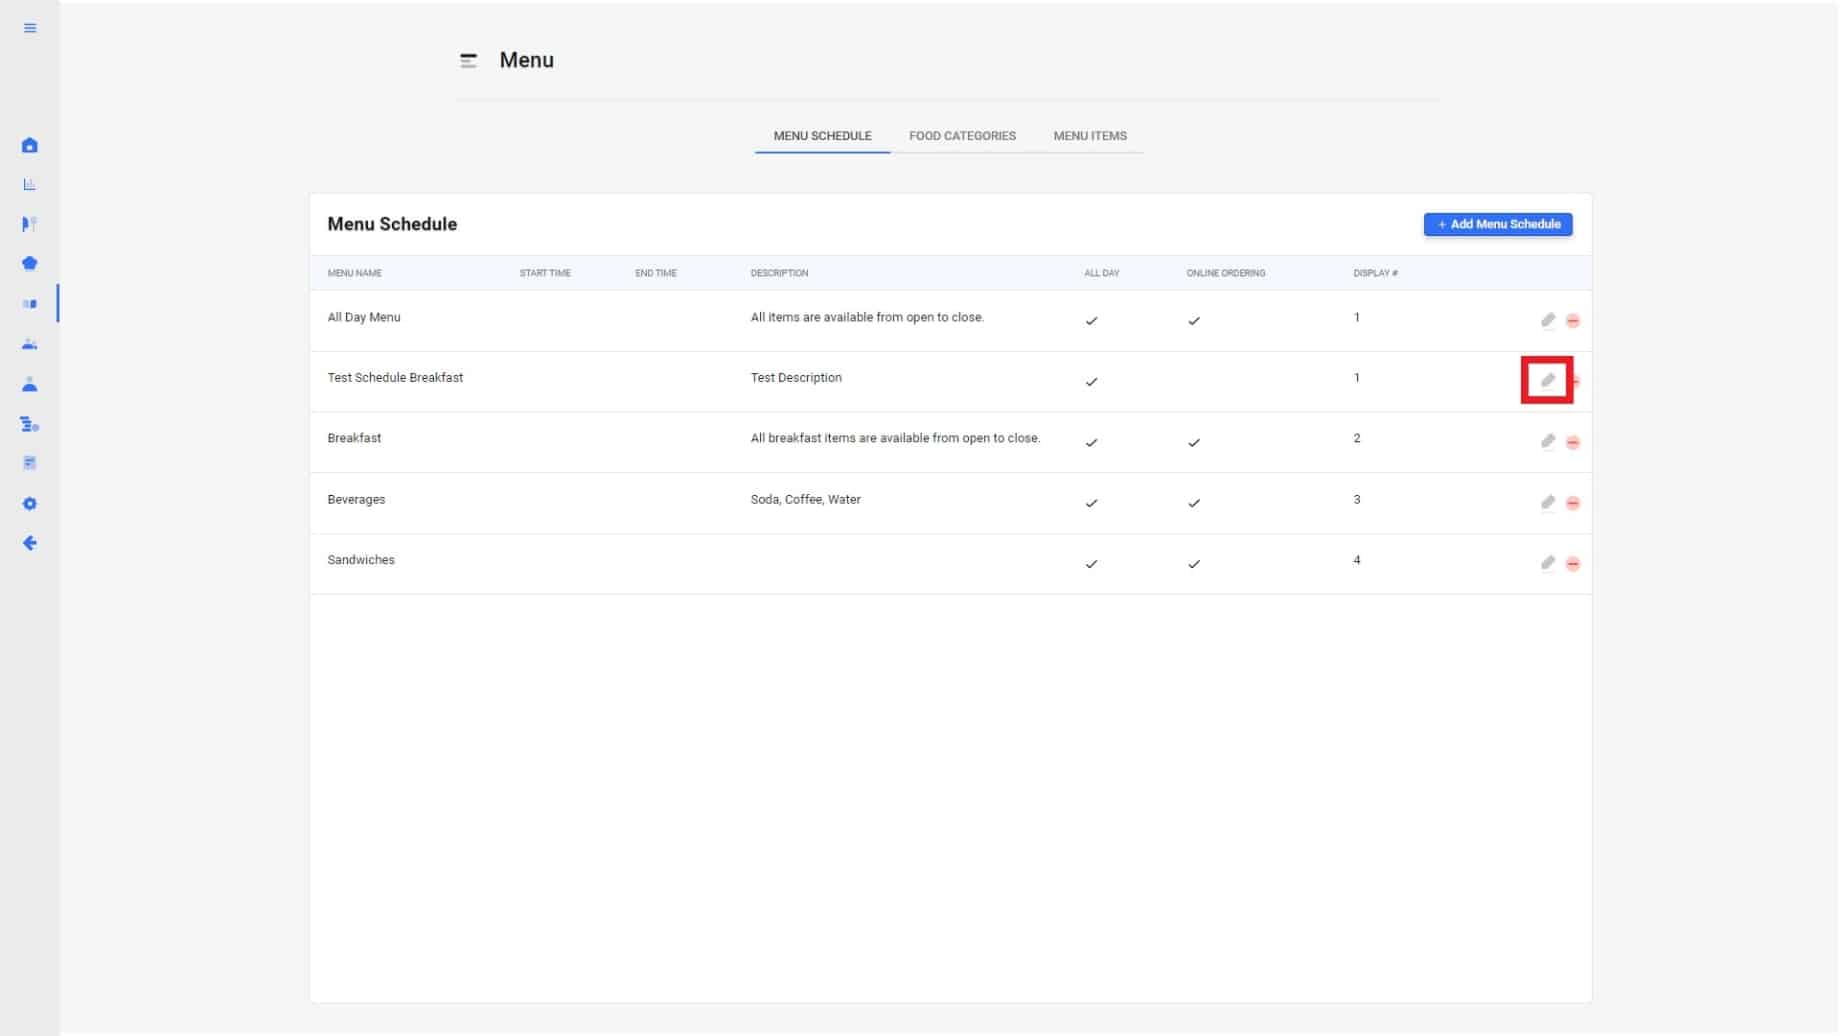Click the Menu Schedule panel heading
Viewport: 1840px width, 1036px height.
tap(392, 224)
